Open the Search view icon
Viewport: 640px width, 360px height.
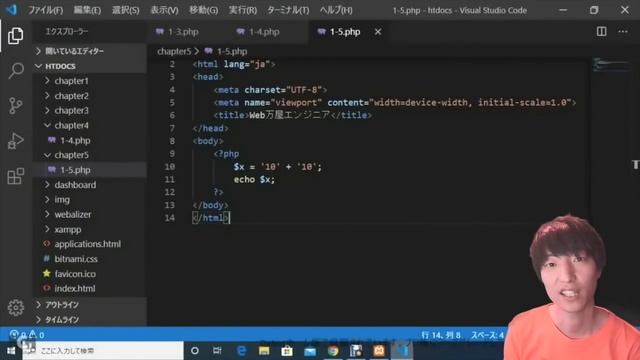point(16,71)
